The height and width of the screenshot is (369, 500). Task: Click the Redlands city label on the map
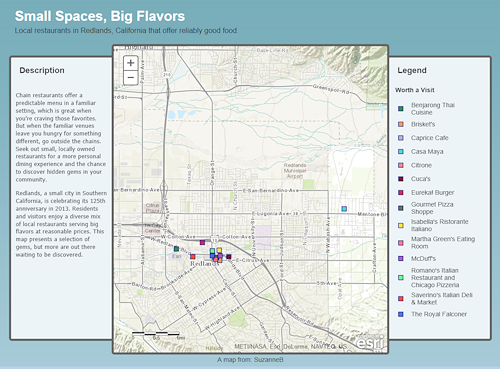204,264
